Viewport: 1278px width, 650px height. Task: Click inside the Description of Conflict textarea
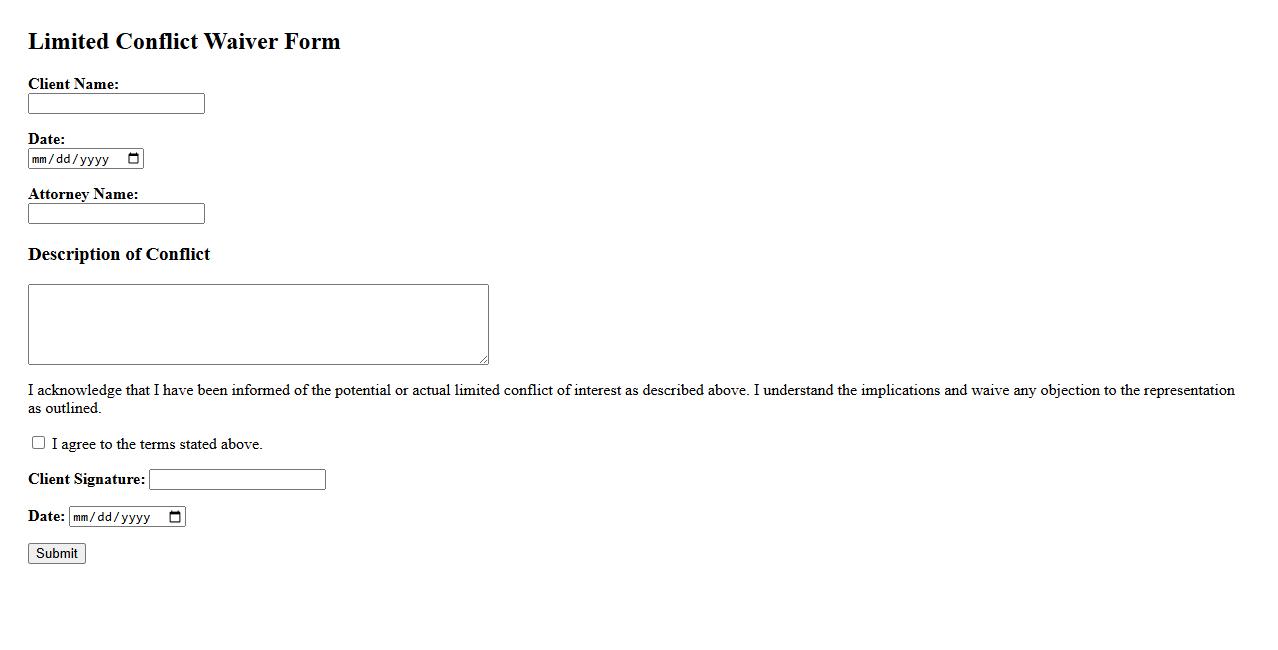258,324
